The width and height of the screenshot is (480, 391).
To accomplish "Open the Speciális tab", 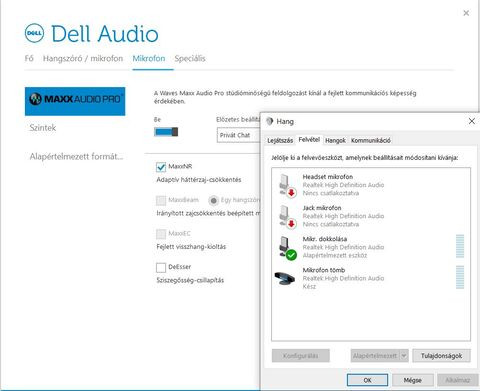I will 190,58.
